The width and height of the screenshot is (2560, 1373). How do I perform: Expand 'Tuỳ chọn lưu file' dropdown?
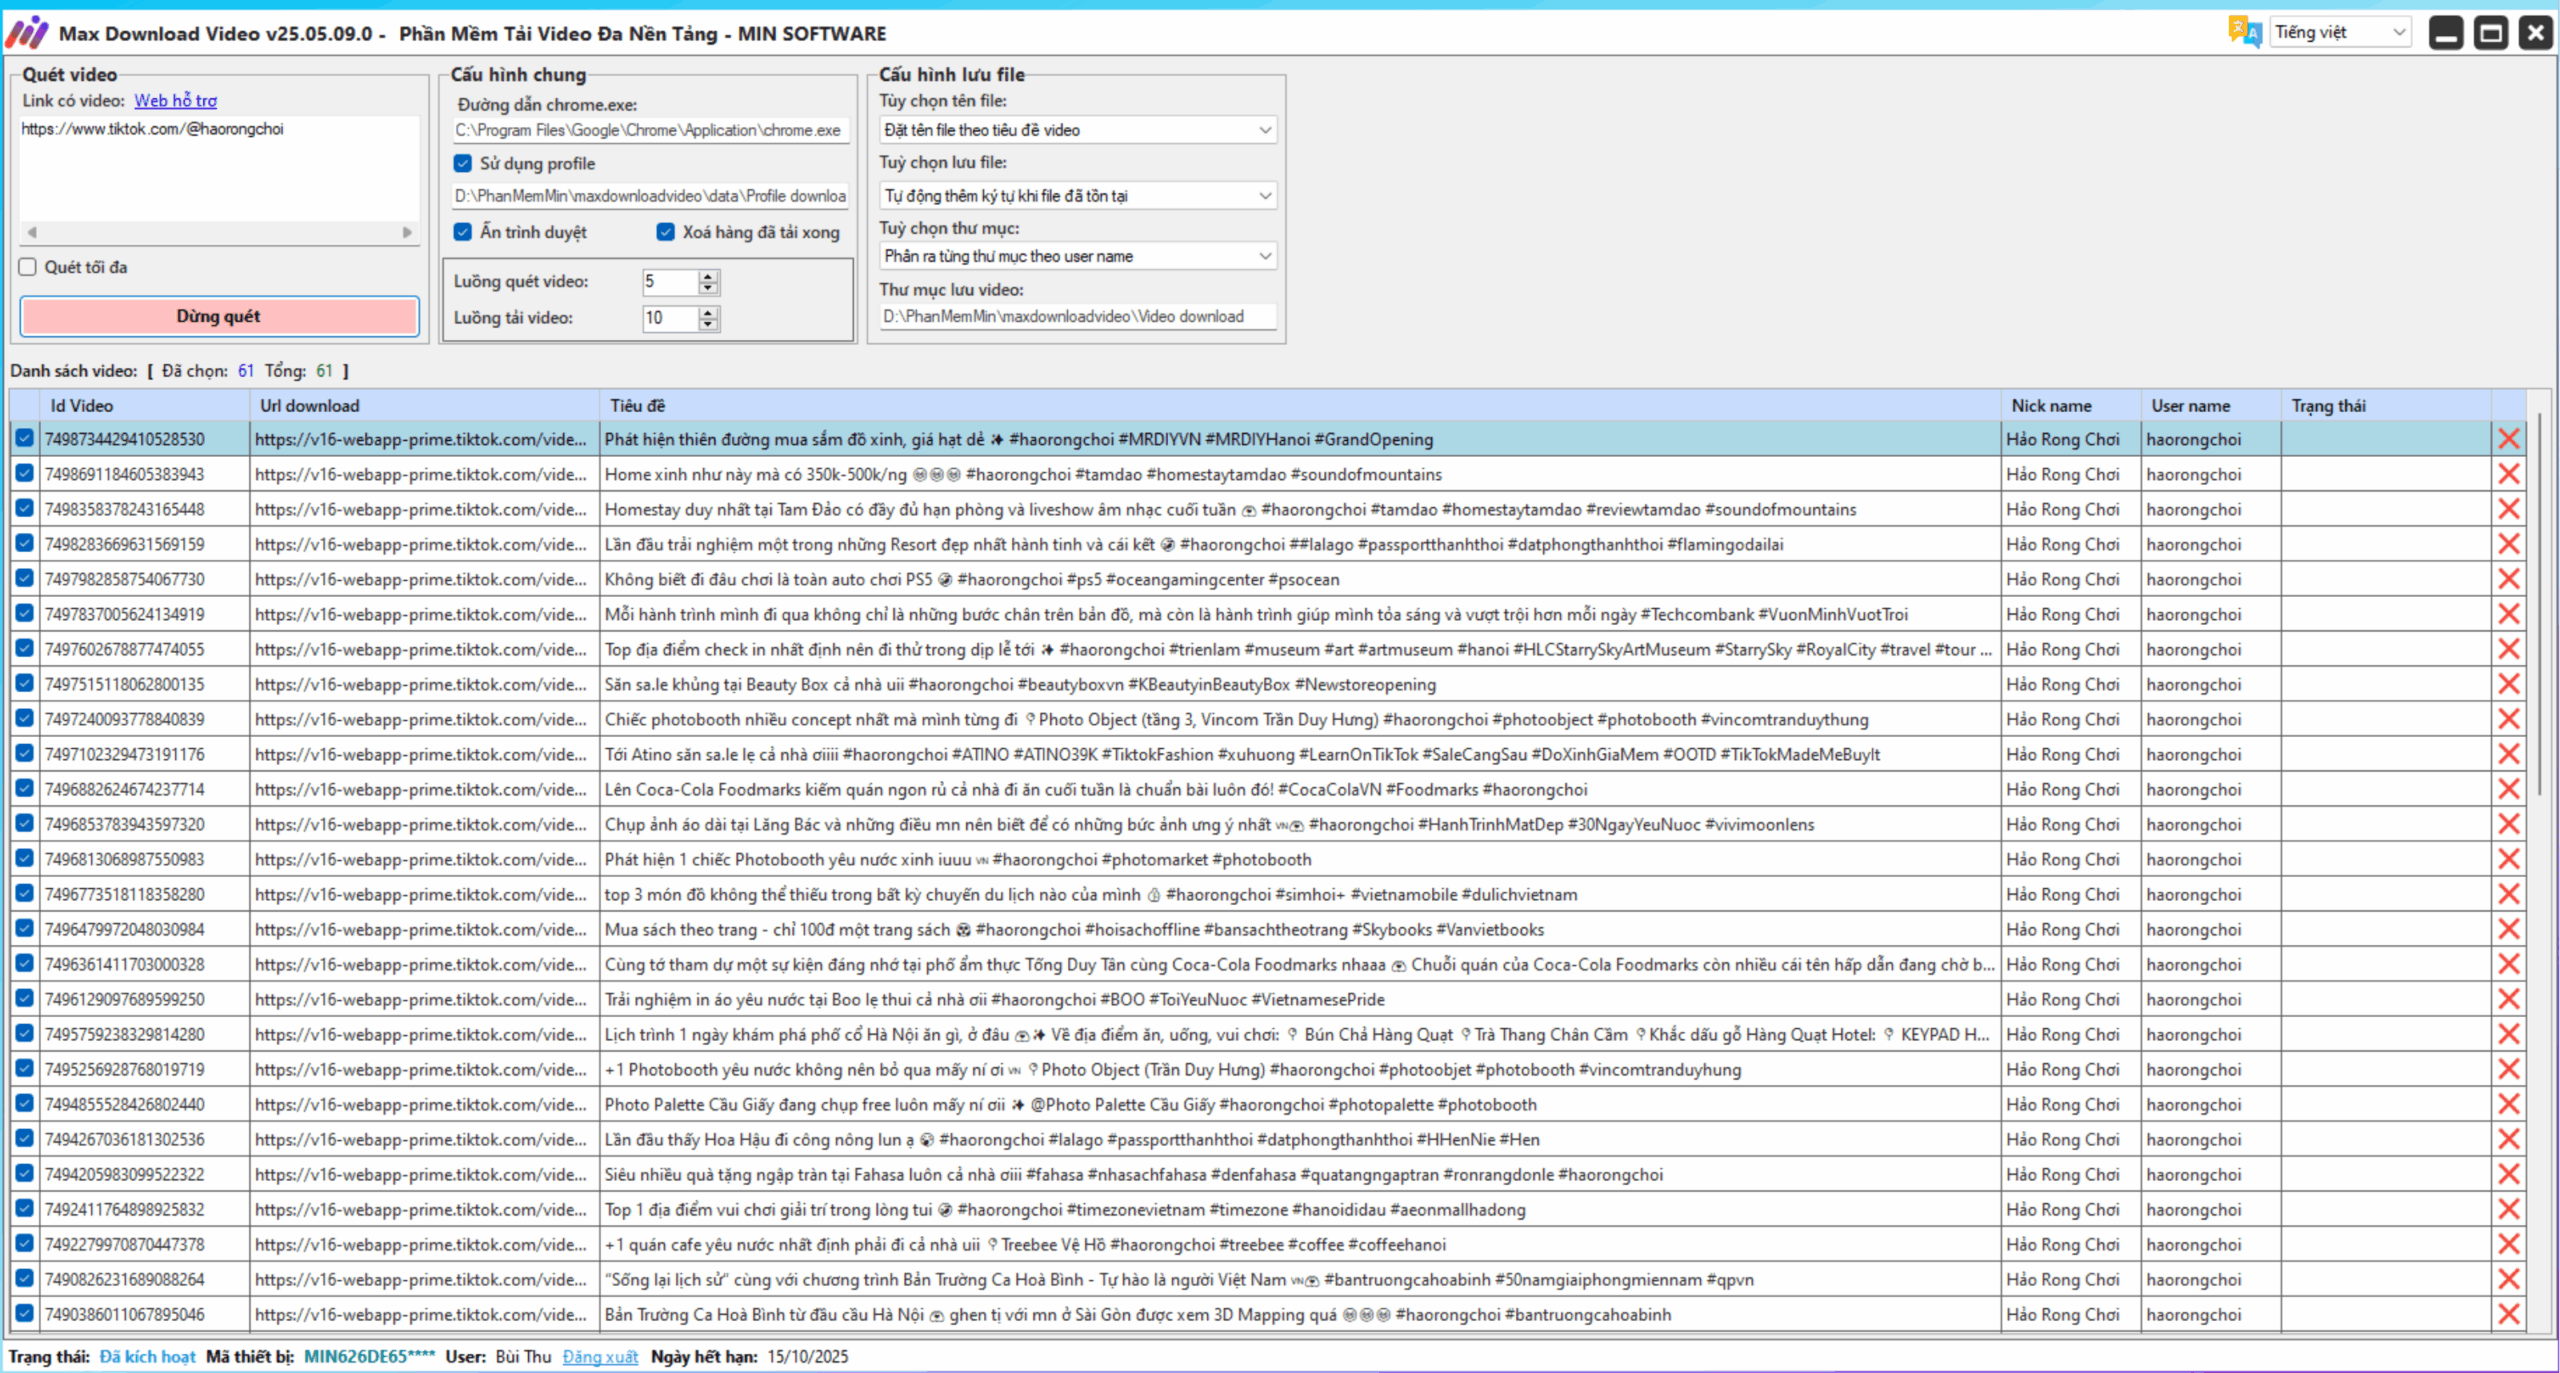click(1078, 196)
